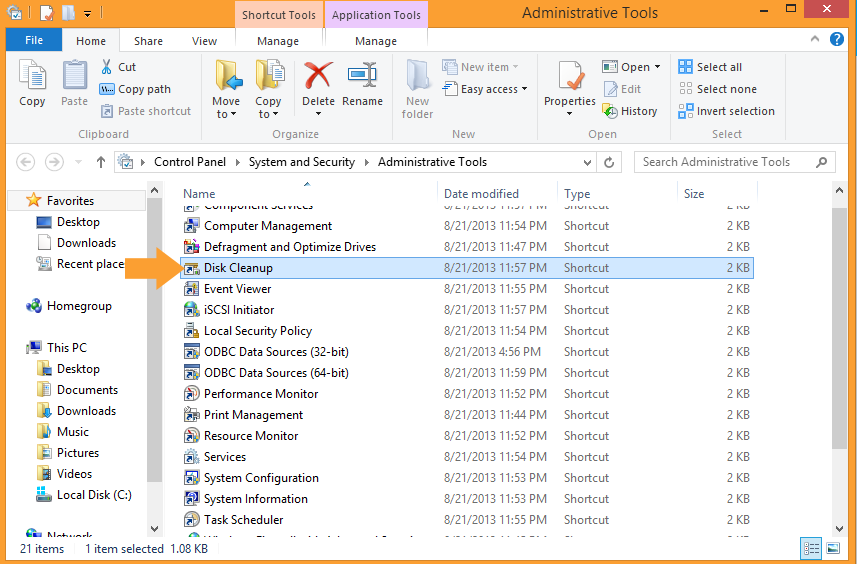Click Paste shortcut in Clipboard group
Screen dimensions: 857x564
146,111
